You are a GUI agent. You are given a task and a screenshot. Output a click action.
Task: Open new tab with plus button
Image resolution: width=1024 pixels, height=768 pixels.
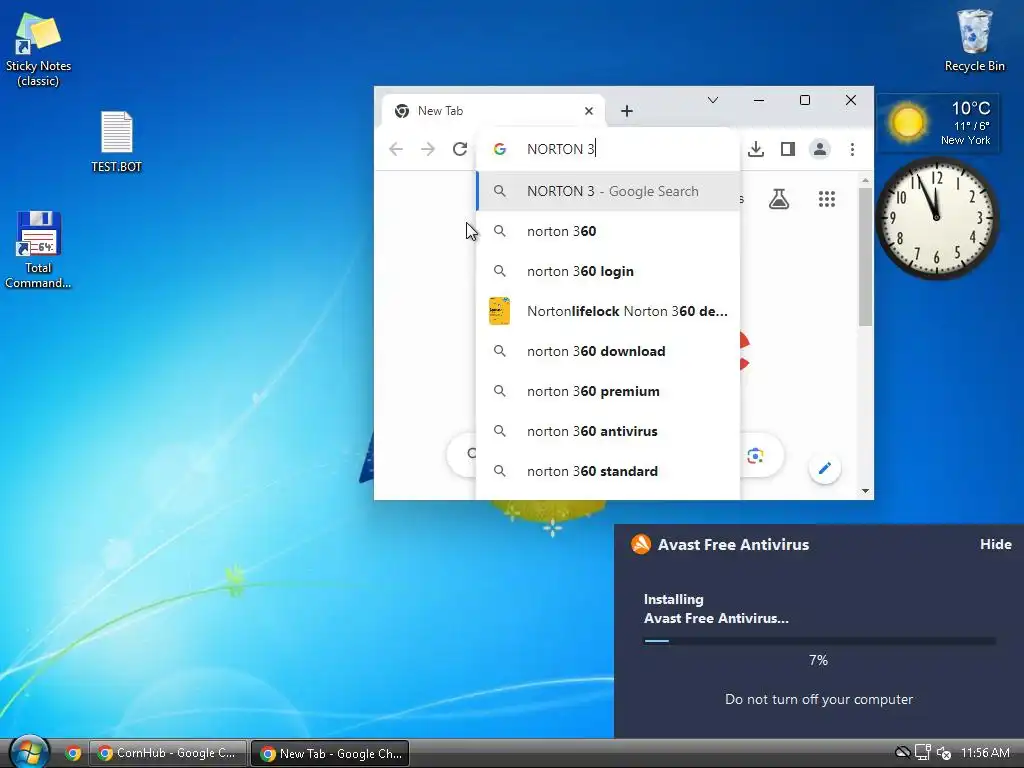click(x=627, y=111)
